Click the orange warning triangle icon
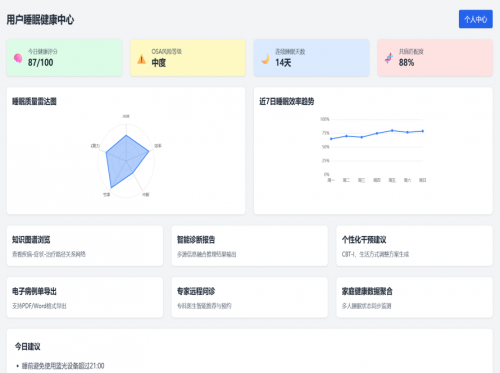This screenshot has width=500, height=373. tap(141, 59)
